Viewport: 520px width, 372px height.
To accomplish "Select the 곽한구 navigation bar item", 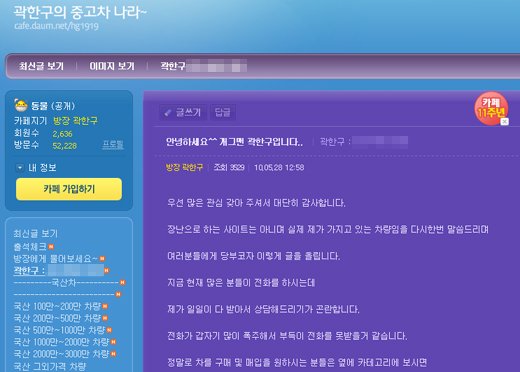I will coord(203,66).
